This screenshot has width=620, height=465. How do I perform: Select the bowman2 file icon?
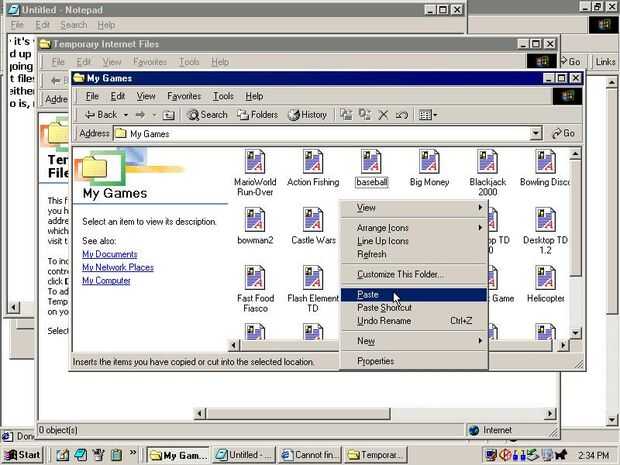click(x=255, y=220)
